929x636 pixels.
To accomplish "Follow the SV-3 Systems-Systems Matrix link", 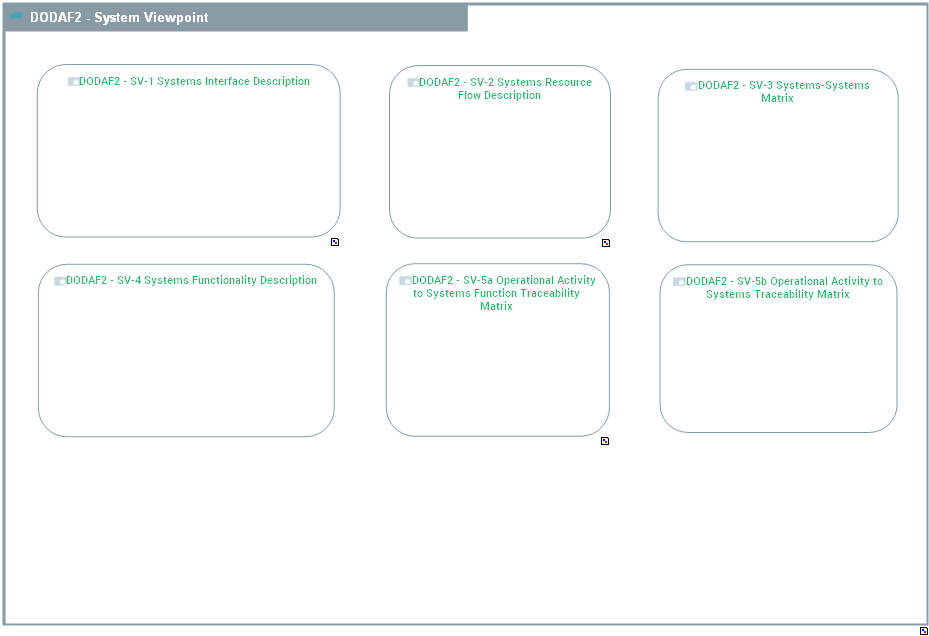I will [x=782, y=92].
